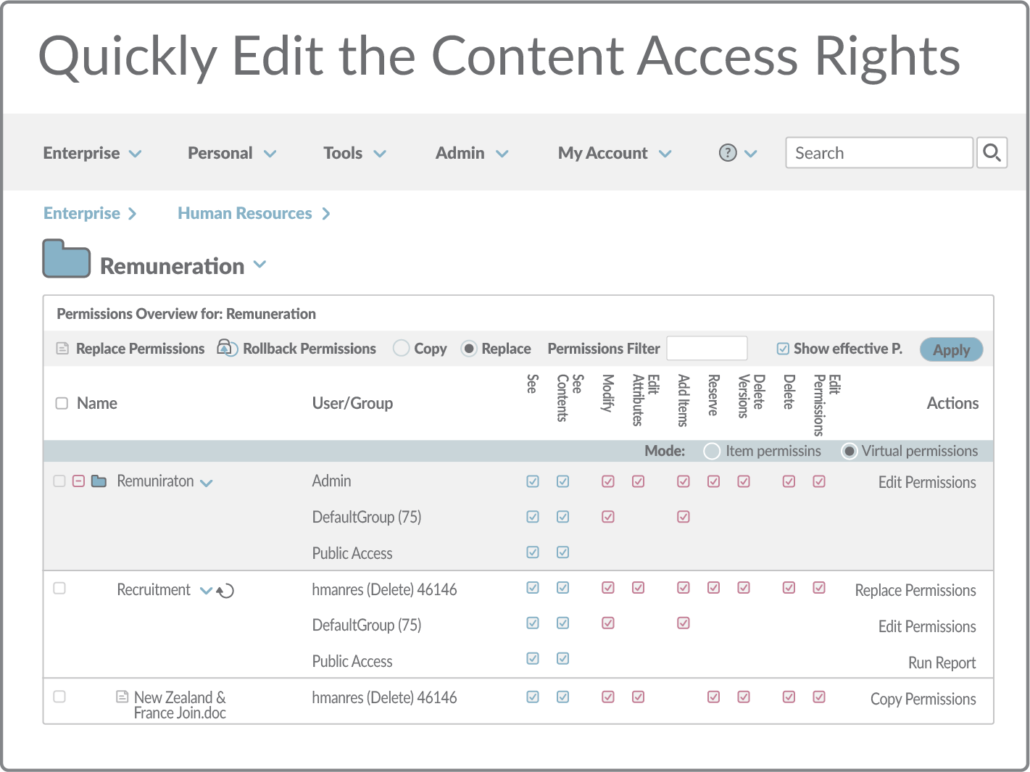Open the Enterprise menu
This screenshot has height=772, width=1030.
[92, 153]
